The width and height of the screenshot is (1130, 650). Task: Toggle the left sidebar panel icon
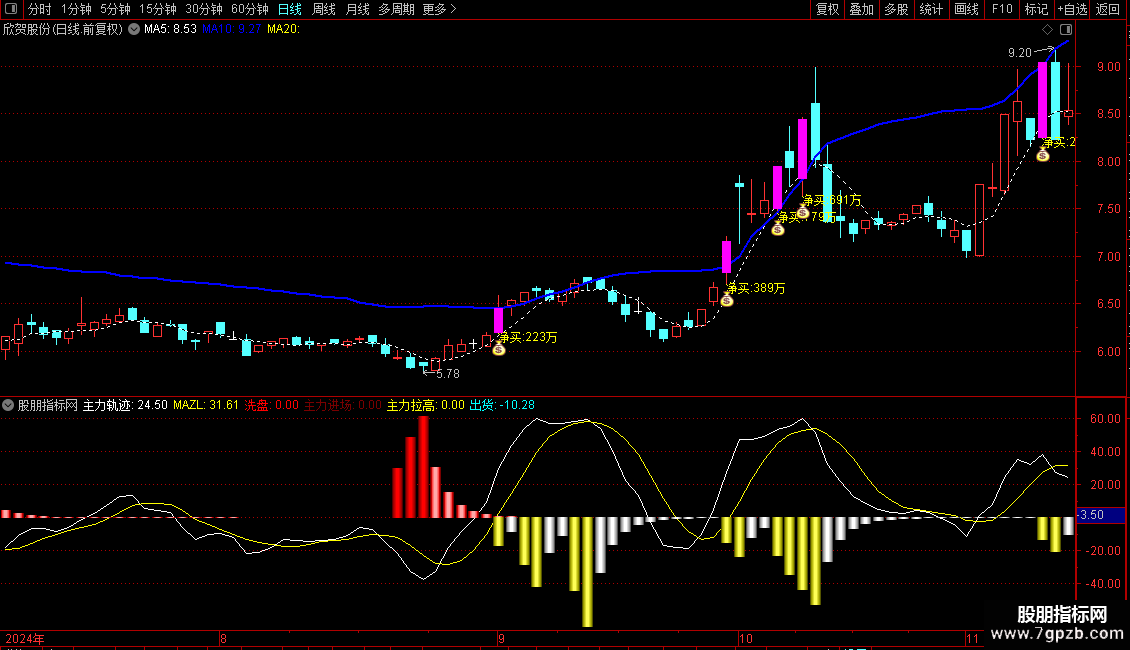pos(11,9)
